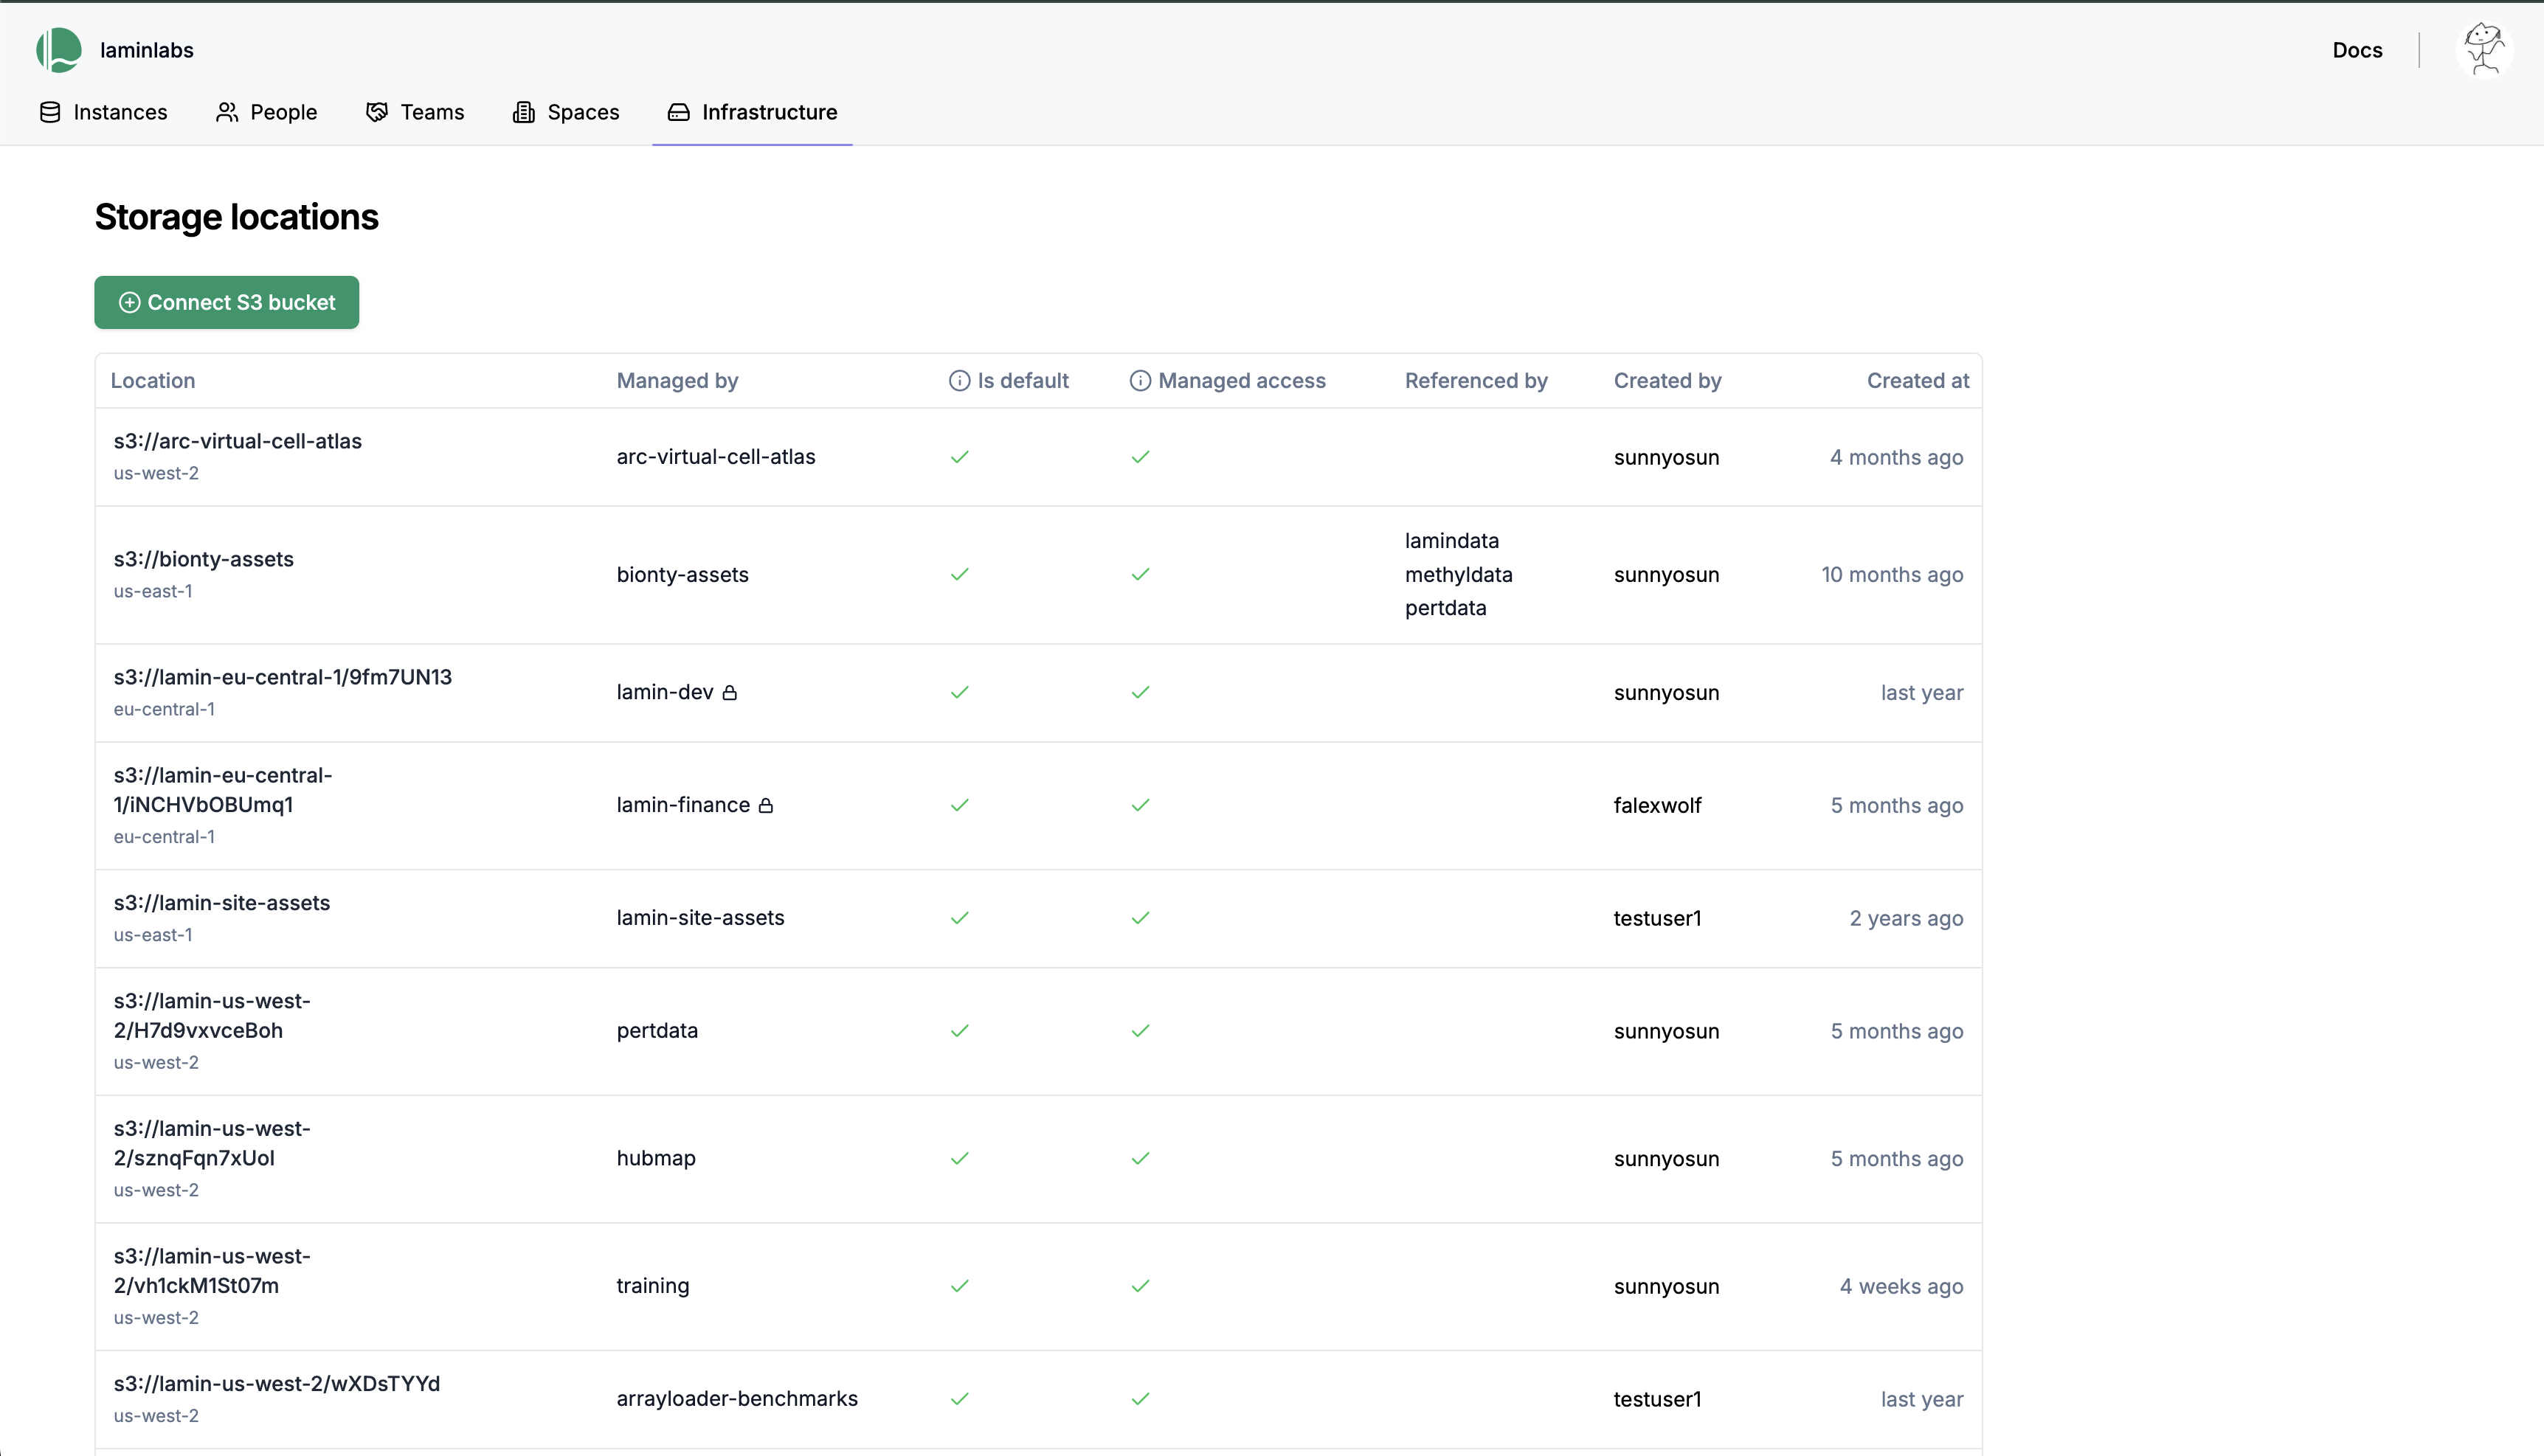Click Connect S3 bucket button
The image size is (2544, 1456).
[227, 302]
